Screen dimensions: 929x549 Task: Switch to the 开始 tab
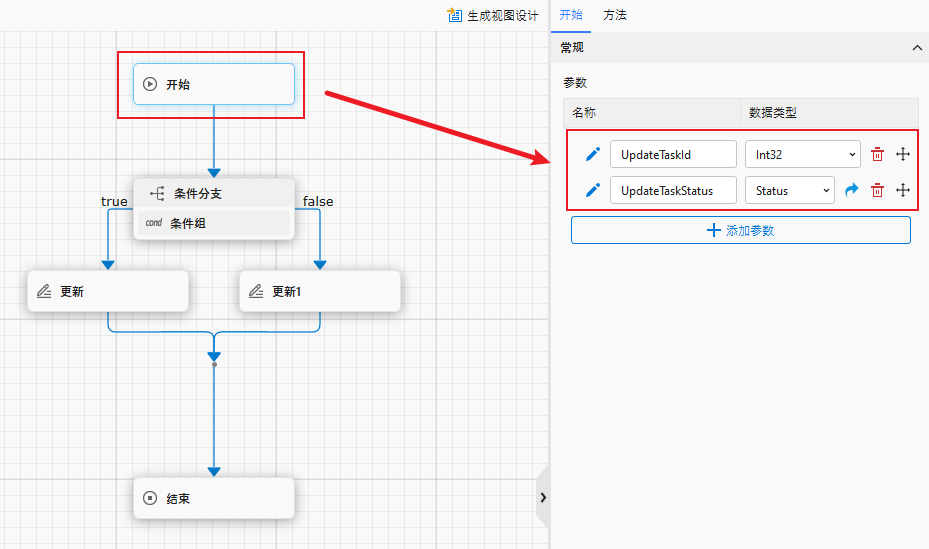571,15
